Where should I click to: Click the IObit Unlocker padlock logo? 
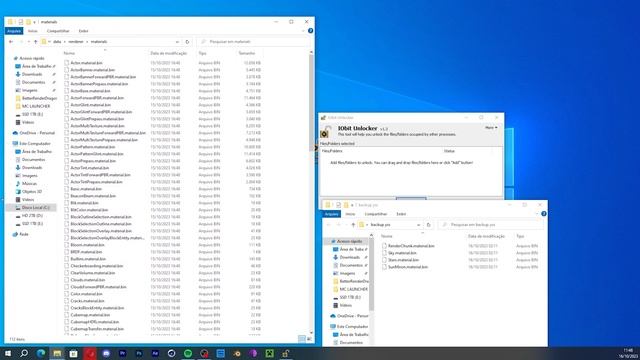click(x=326, y=131)
